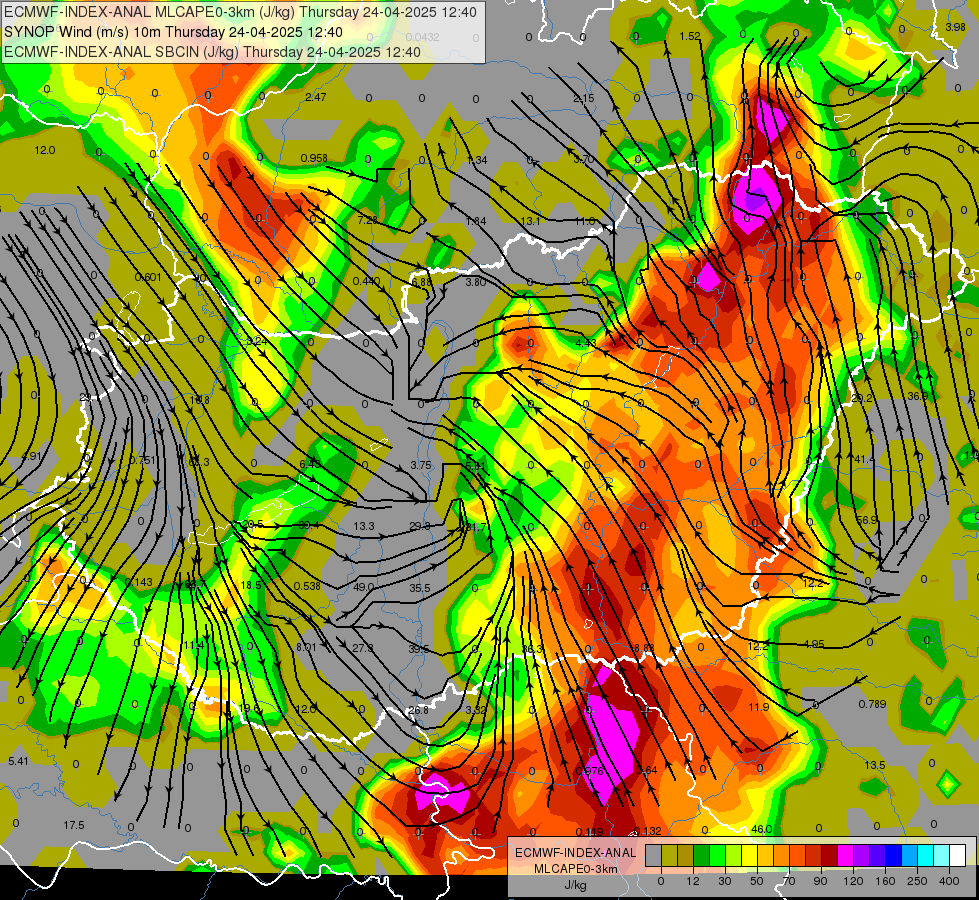The width and height of the screenshot is (979, 900).
Task: Click the map value 46.0
Action: point(762,829)
